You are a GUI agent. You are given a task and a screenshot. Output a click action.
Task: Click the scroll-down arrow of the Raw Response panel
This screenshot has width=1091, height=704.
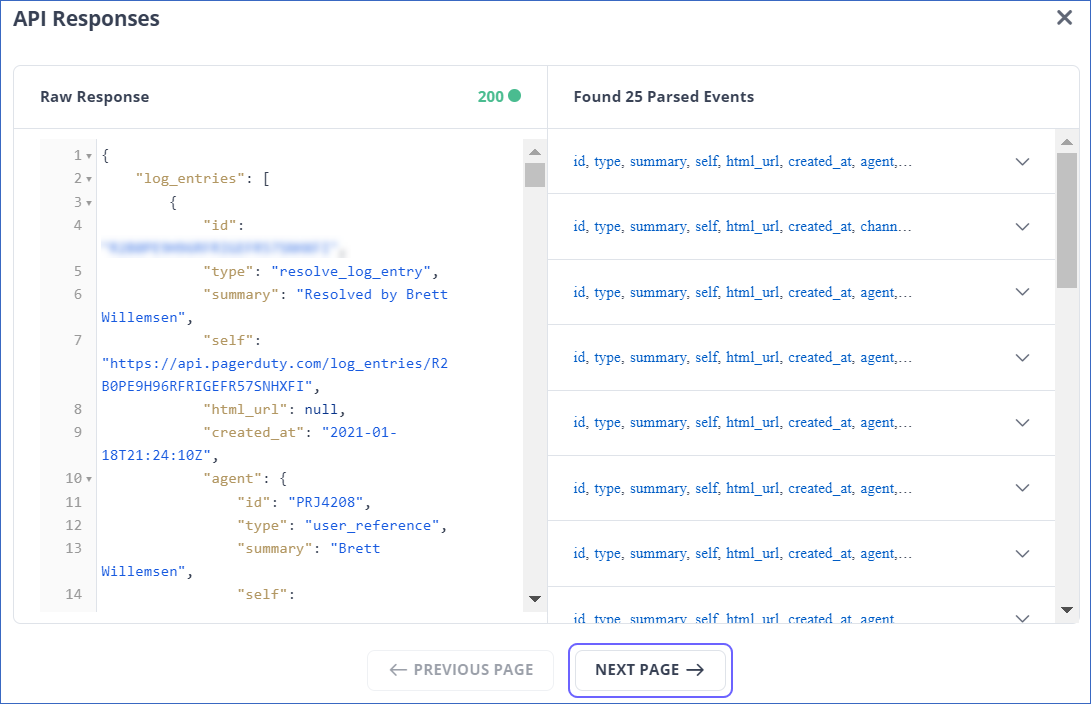click(535, 599)
